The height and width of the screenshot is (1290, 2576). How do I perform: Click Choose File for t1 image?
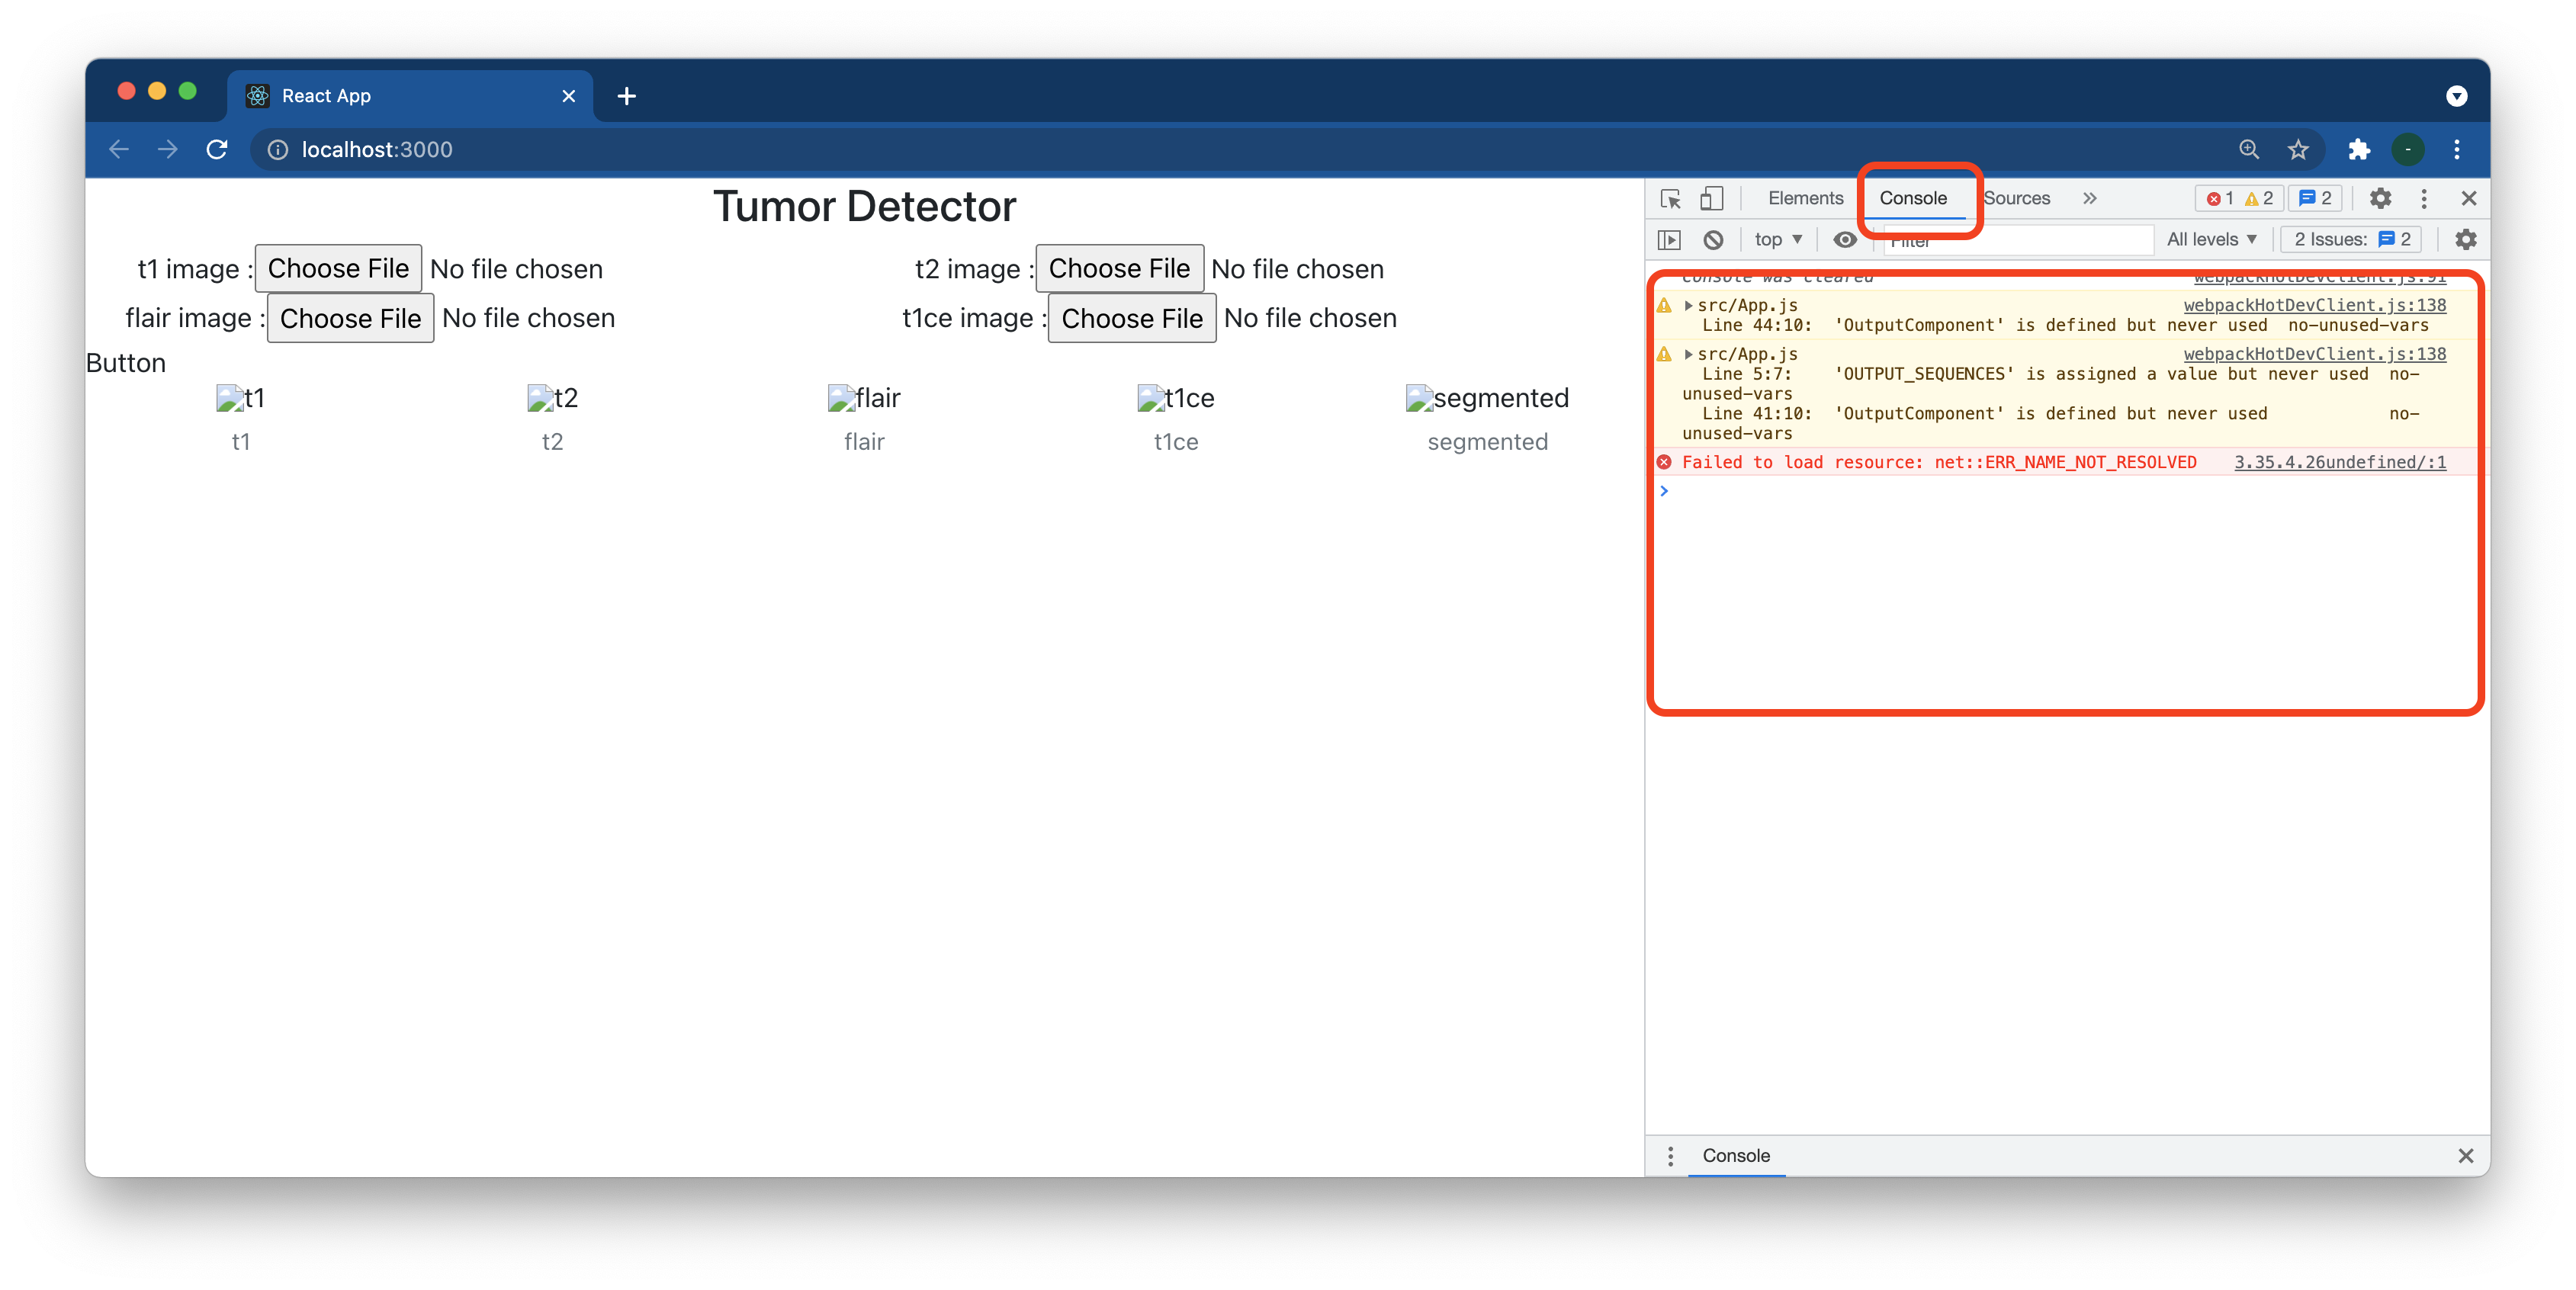(338, 269)
